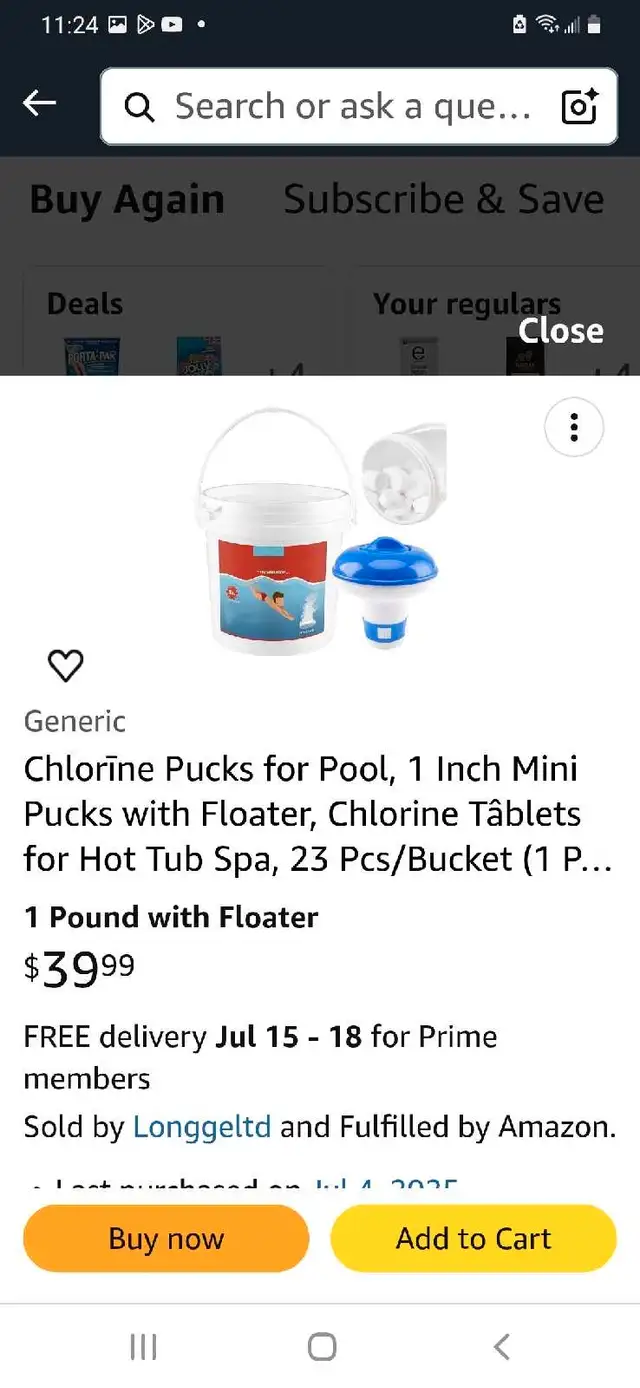Switch to Buy Again tab
640x1388 pixels.
click(x=127, y=200)
